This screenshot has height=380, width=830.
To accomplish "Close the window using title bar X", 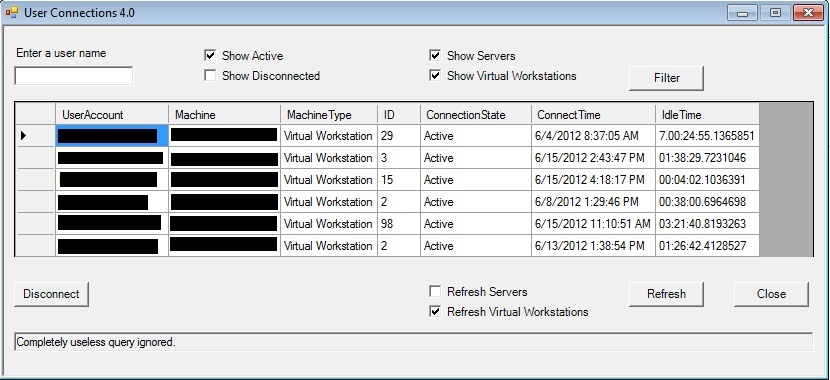I will (808, 13).
